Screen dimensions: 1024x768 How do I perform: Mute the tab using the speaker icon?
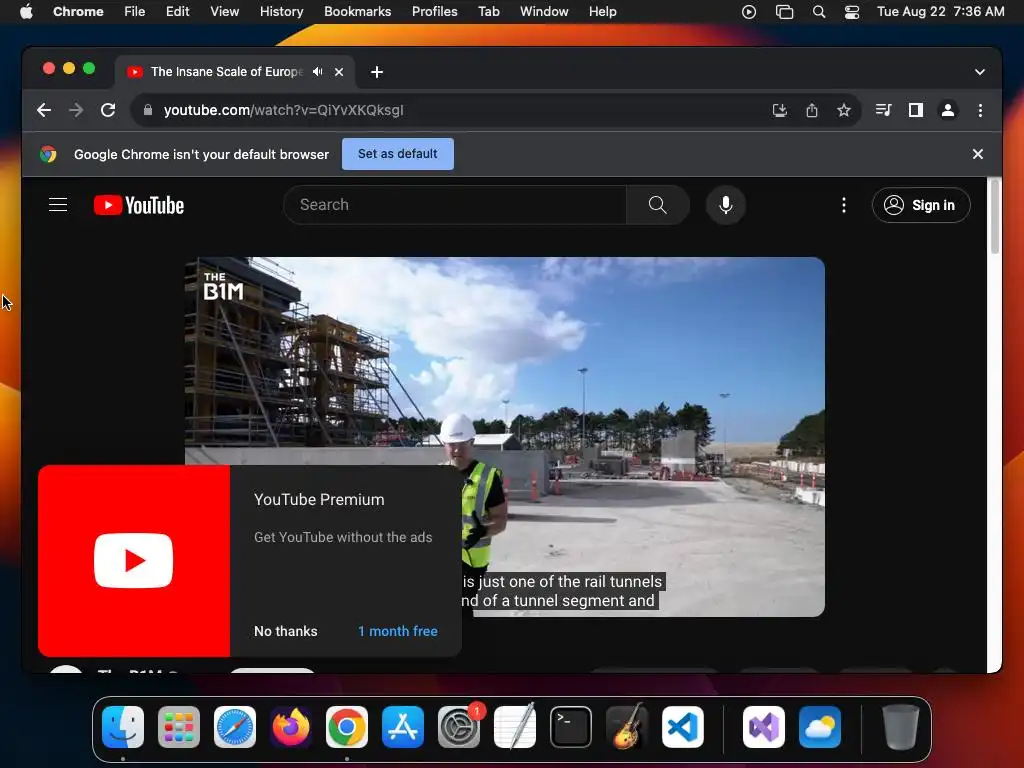(317, 72)
